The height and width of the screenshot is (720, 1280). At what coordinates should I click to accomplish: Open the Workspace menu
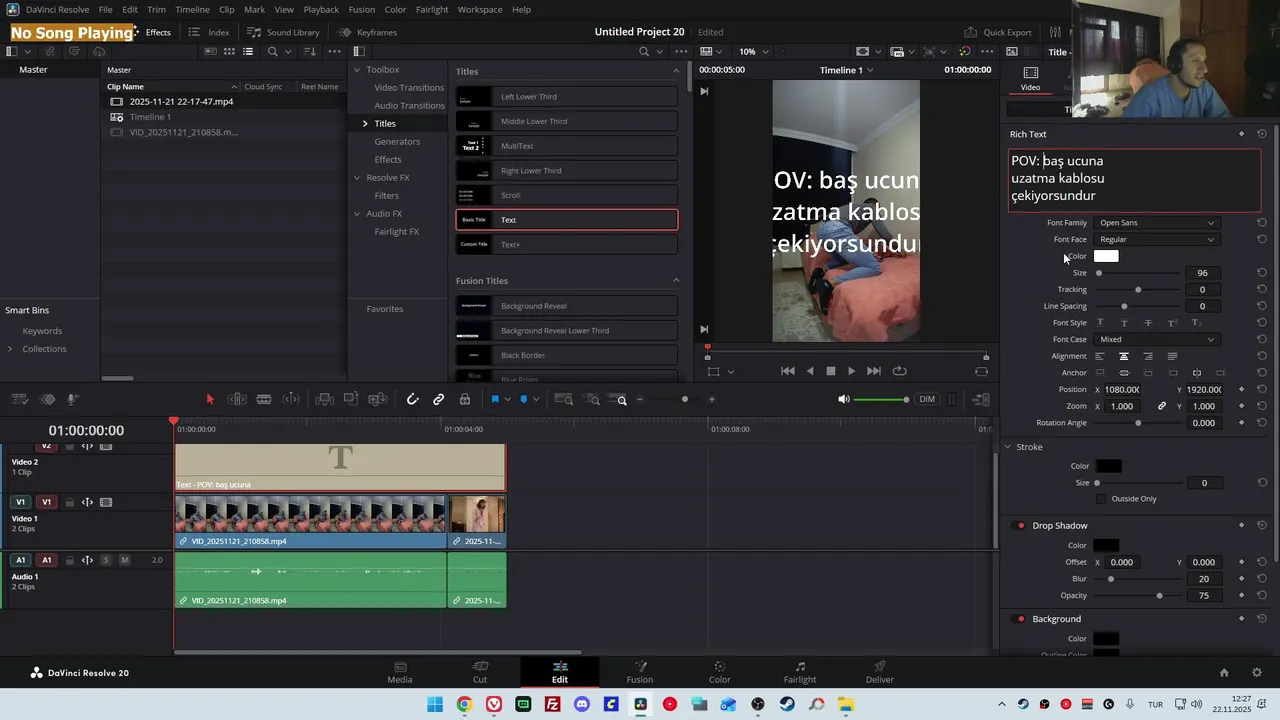coord(480,9)
